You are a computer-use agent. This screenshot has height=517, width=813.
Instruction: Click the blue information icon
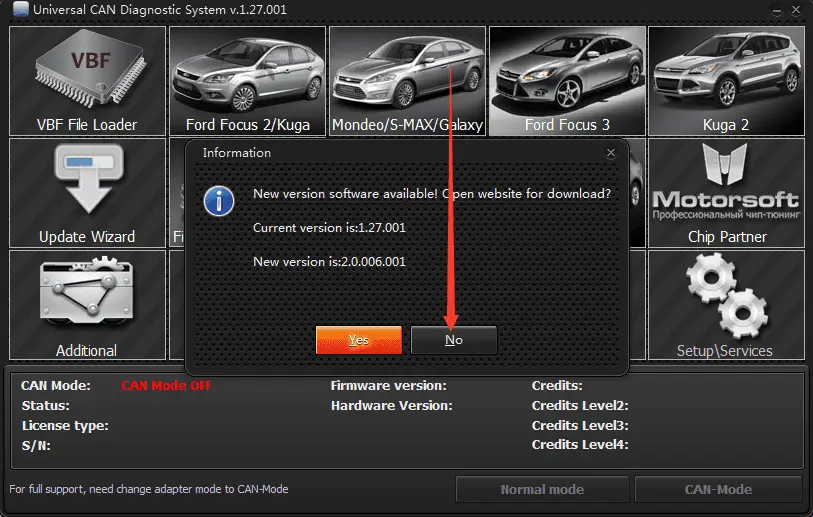219,199
